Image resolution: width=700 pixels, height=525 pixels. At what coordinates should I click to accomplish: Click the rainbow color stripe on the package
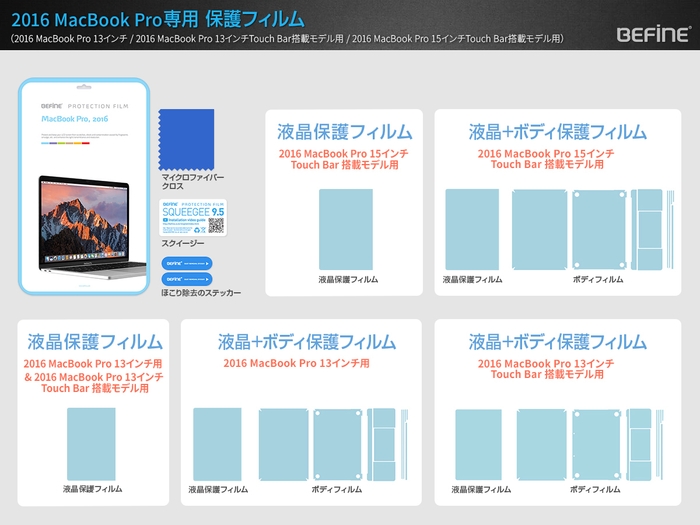click(65, 143)
